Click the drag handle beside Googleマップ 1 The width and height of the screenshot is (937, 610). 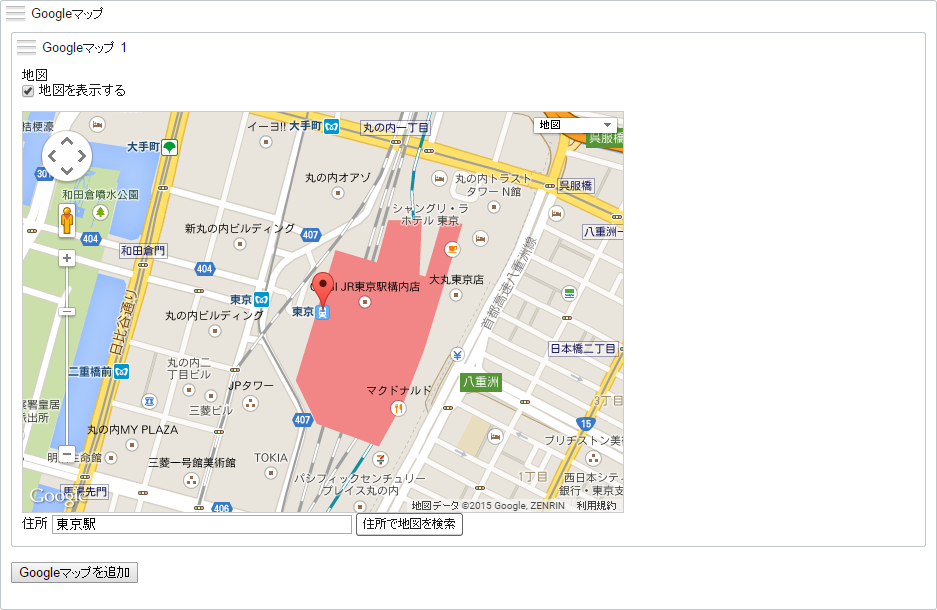coord(26,47)
